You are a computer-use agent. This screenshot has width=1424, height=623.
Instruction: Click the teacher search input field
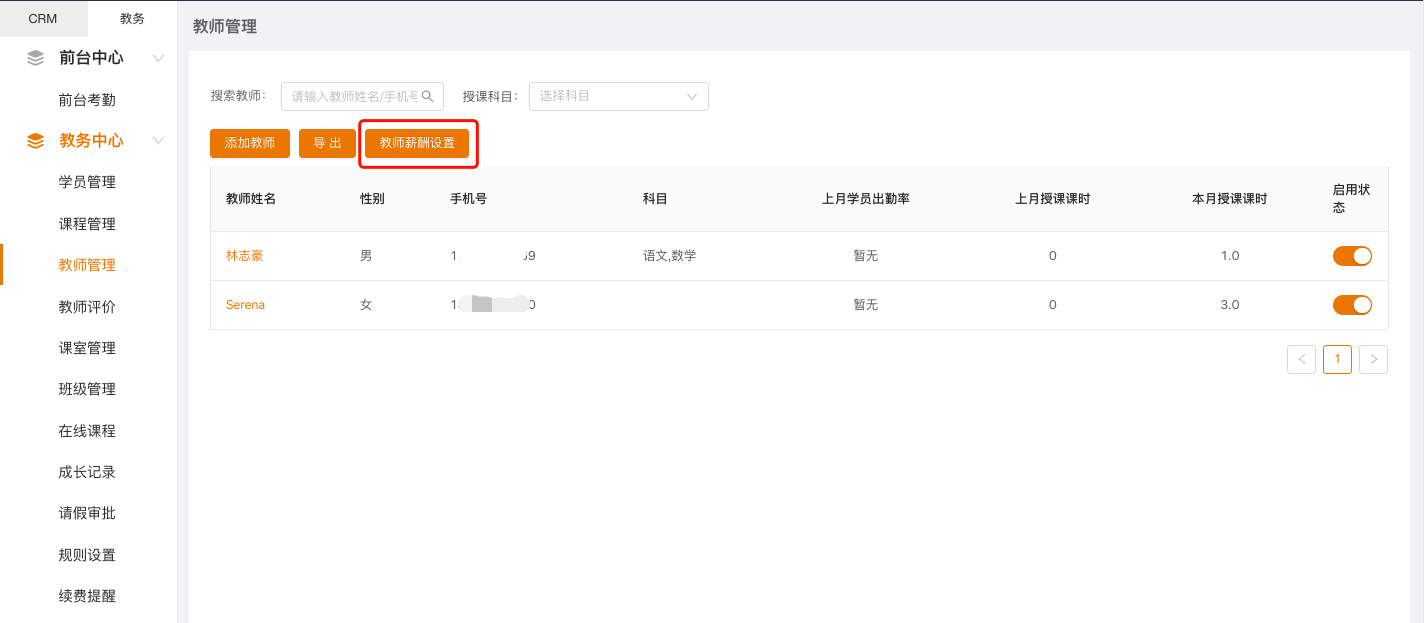pos(354,96)
